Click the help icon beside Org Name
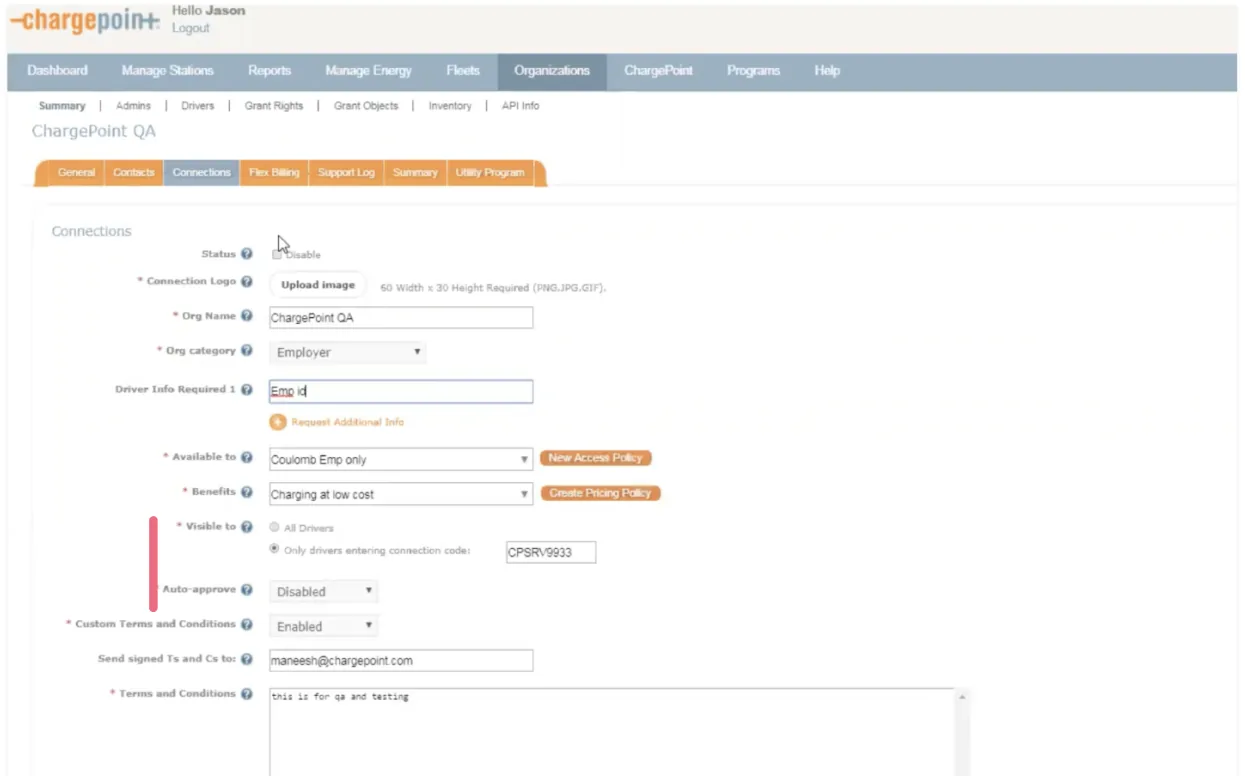Screen dimensions: 1245x776 pos(246,316)
